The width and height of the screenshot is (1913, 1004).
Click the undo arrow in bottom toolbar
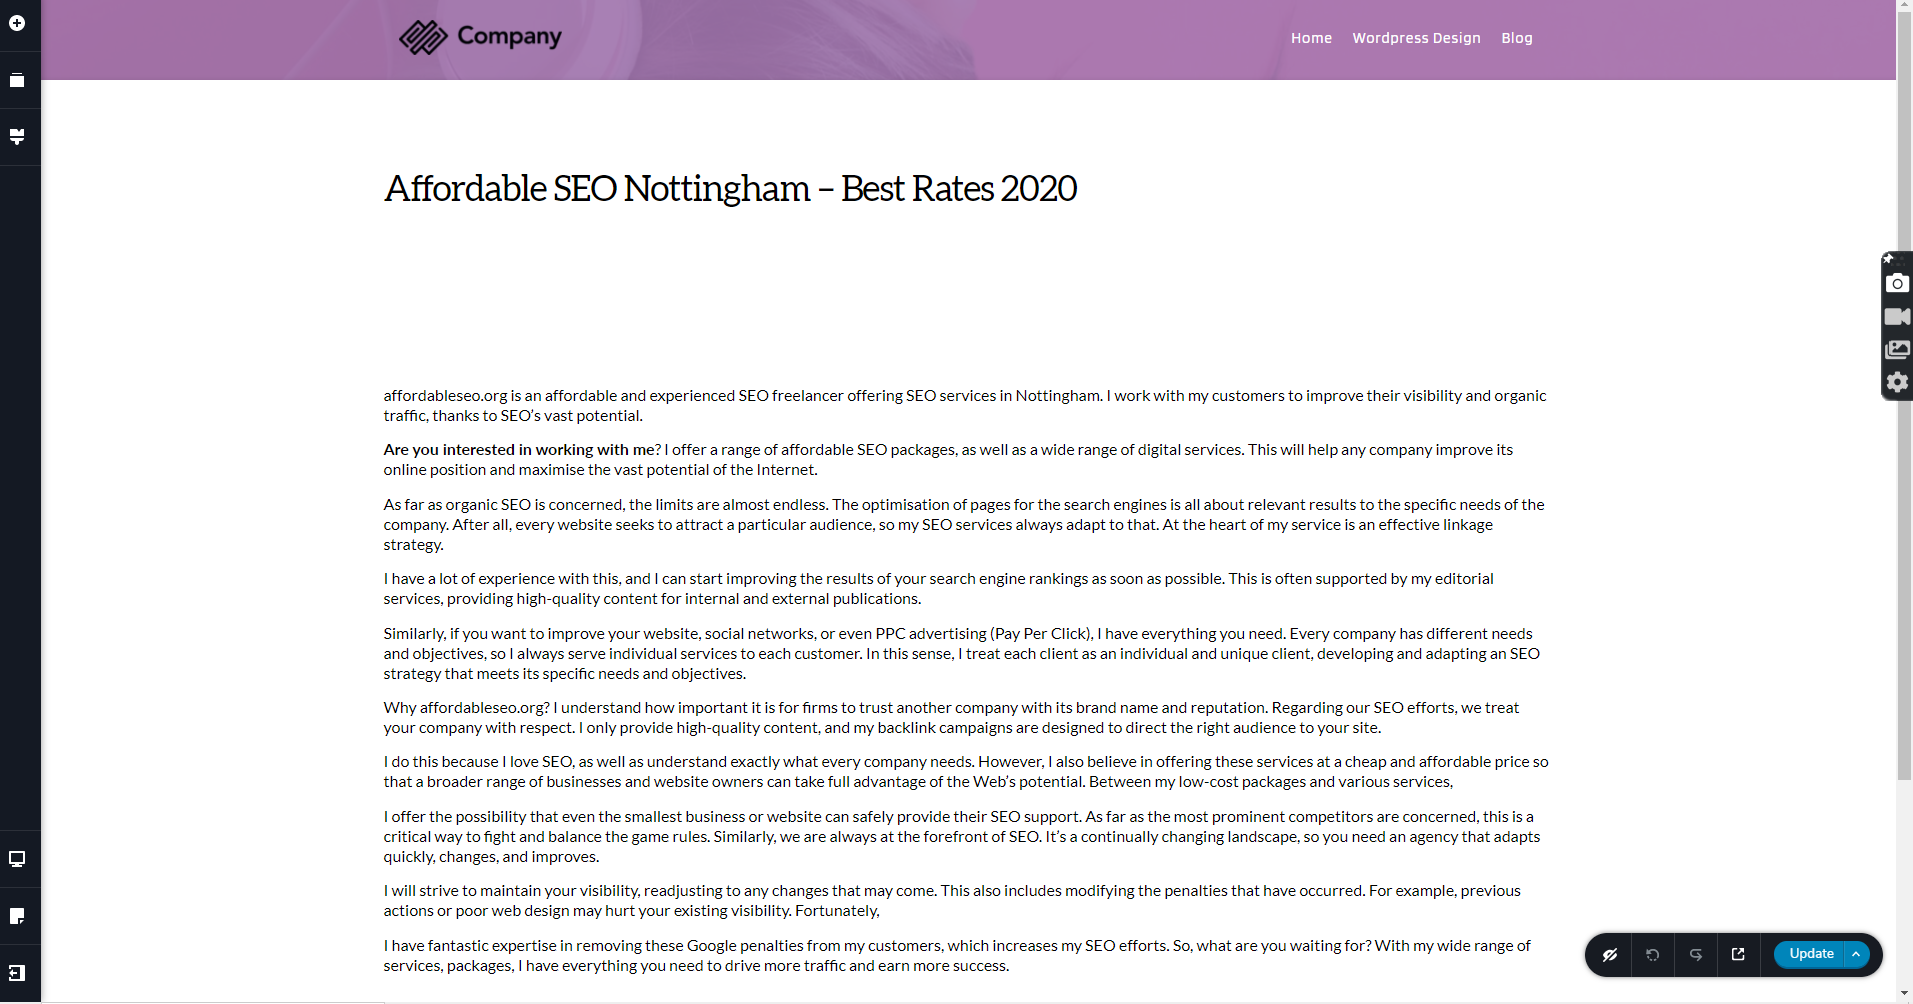(x=1653, y=955)
